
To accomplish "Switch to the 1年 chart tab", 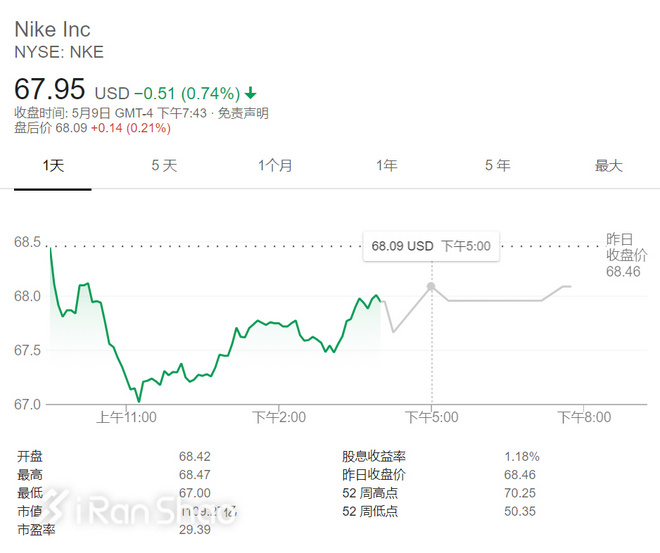I will pyautogui.click(x=386, y=166).
